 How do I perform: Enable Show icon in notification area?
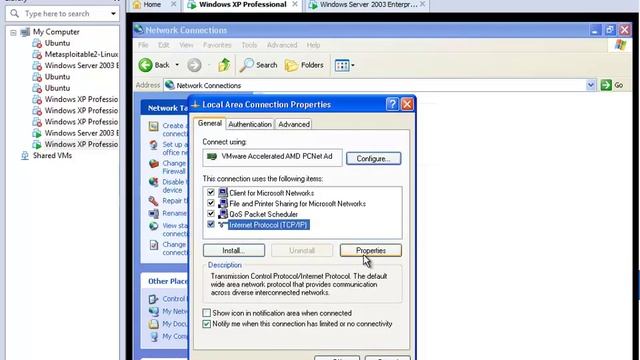pos(207,313)
